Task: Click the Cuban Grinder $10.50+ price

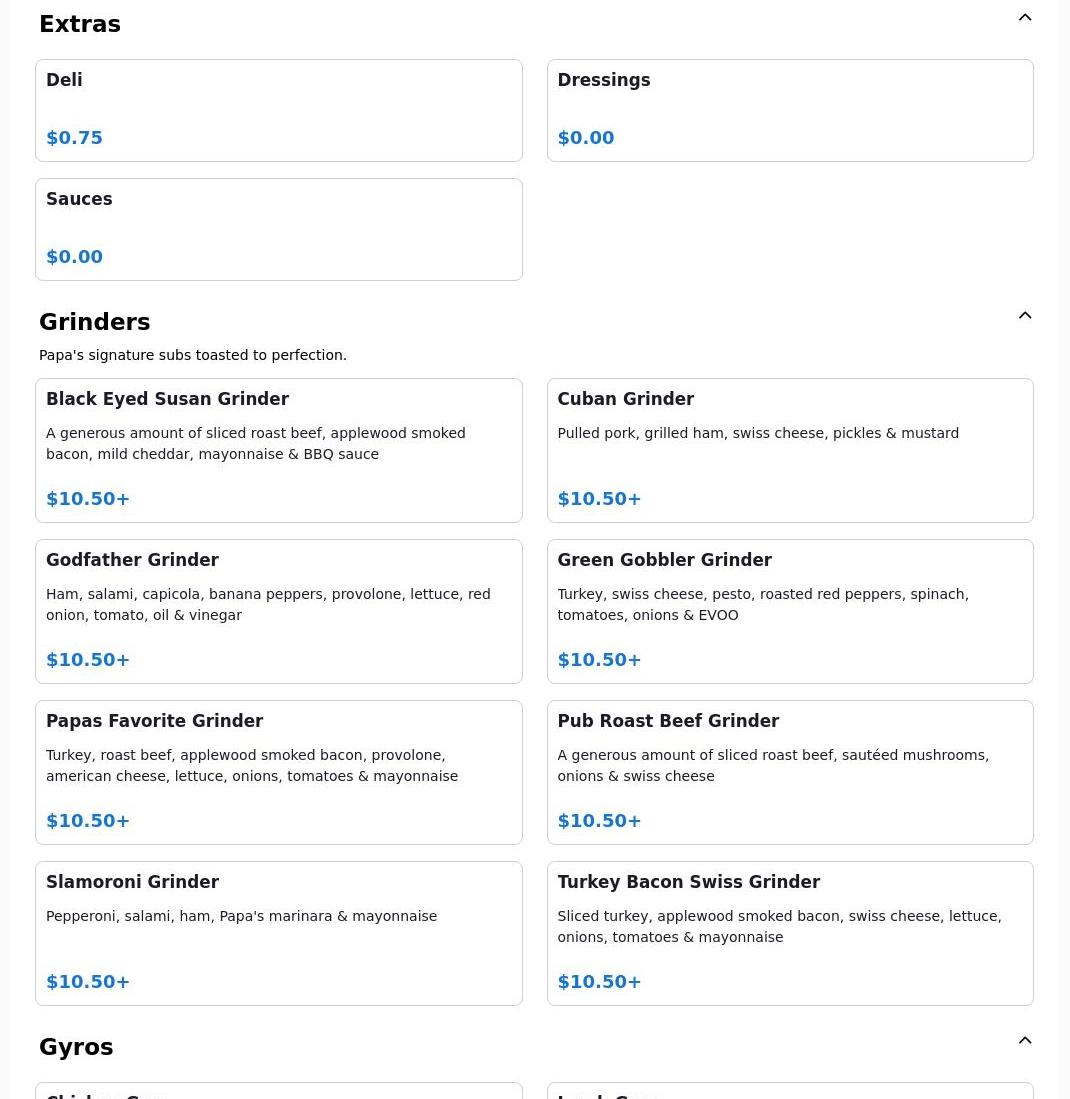Action: click(599, 499)
